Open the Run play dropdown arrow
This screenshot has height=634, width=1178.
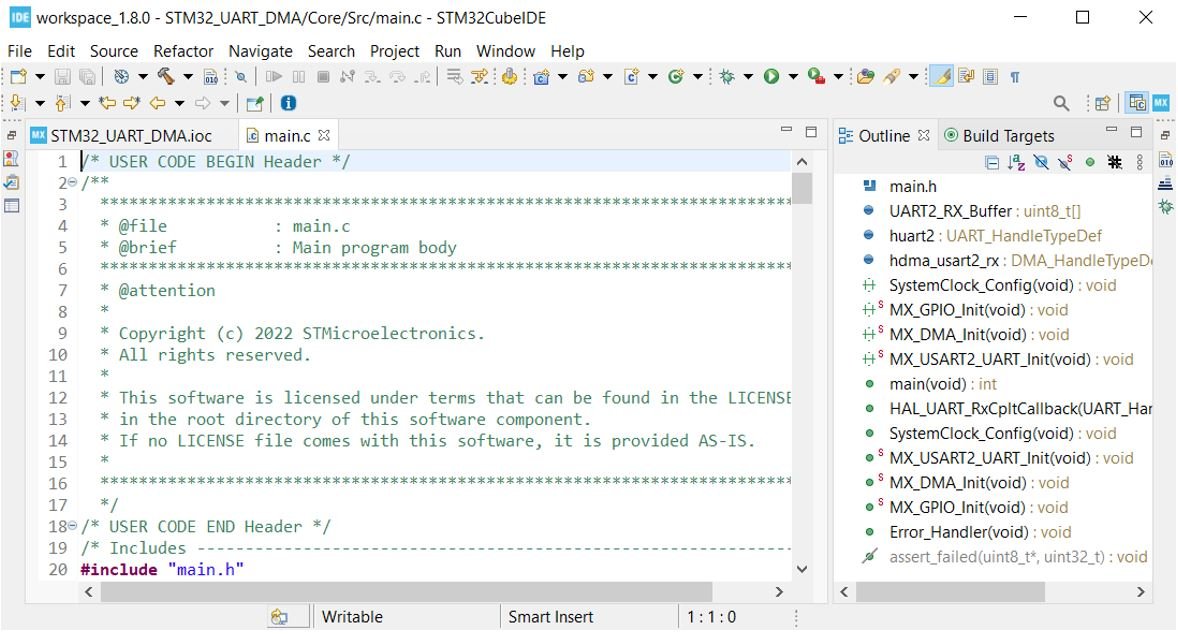tap(793, 77)
